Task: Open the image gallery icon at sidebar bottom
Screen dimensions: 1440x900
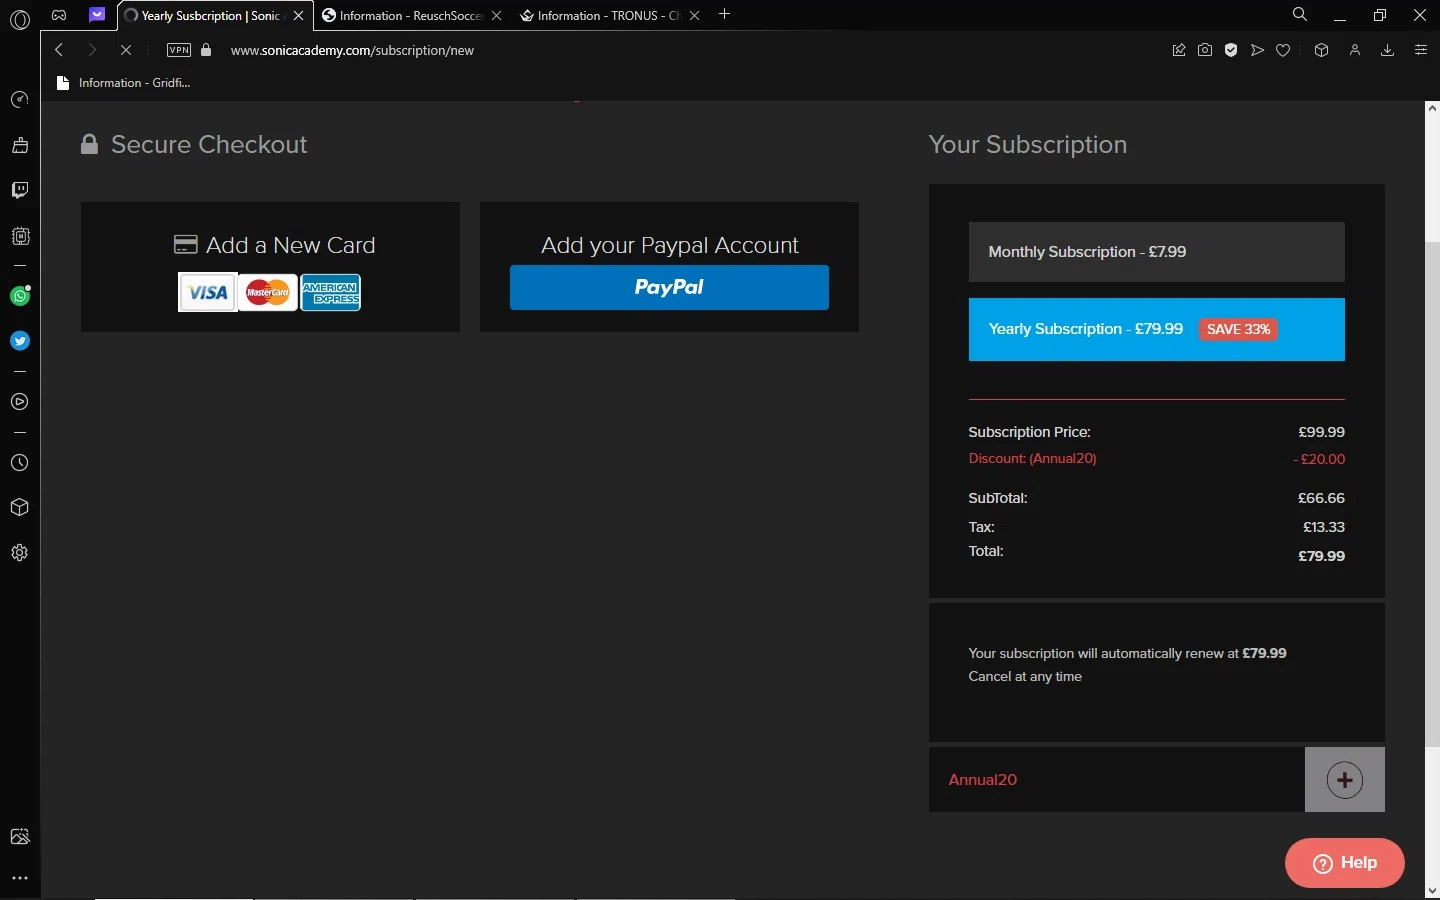Action: pos(20,837)
